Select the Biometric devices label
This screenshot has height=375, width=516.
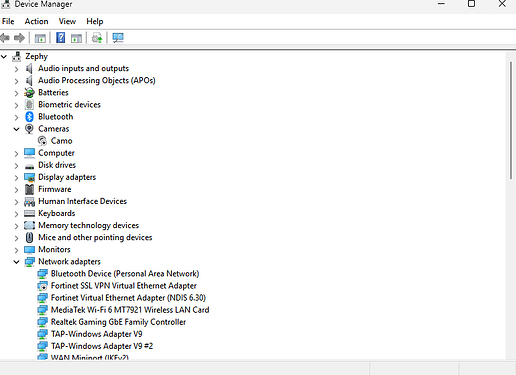pos(69,105)
